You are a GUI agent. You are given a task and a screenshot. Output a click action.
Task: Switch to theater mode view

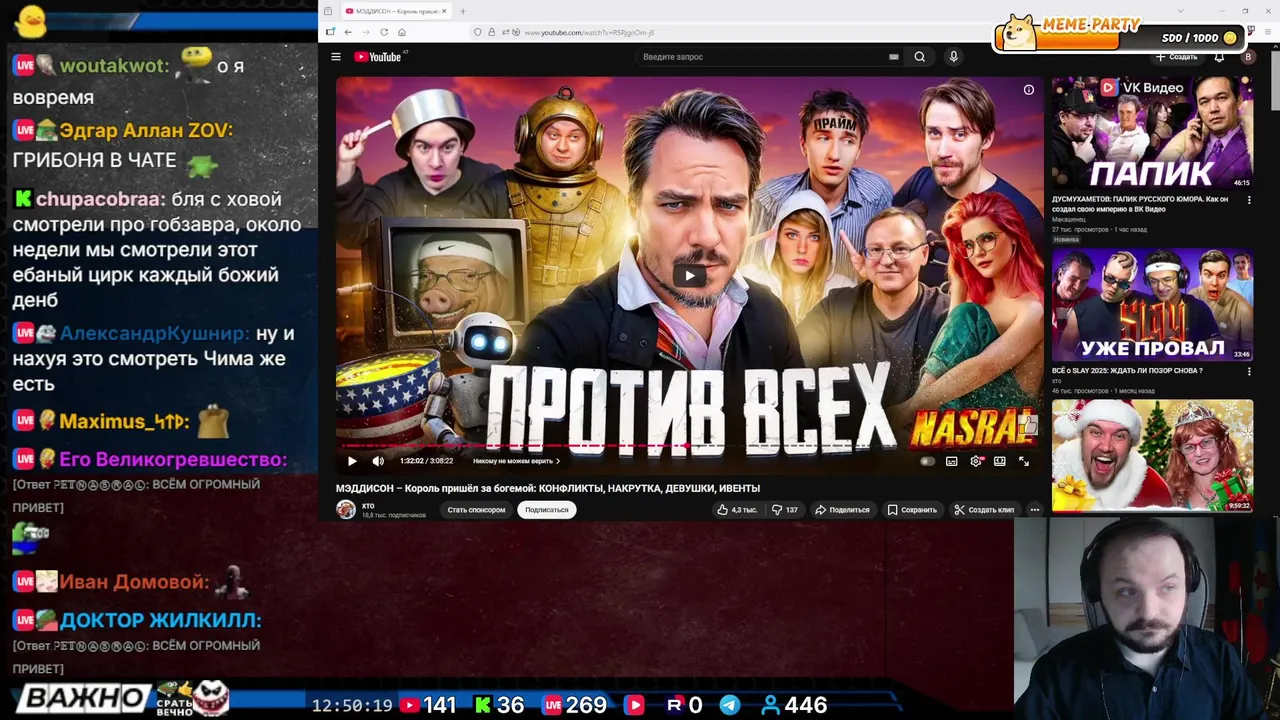[1000, 461]
